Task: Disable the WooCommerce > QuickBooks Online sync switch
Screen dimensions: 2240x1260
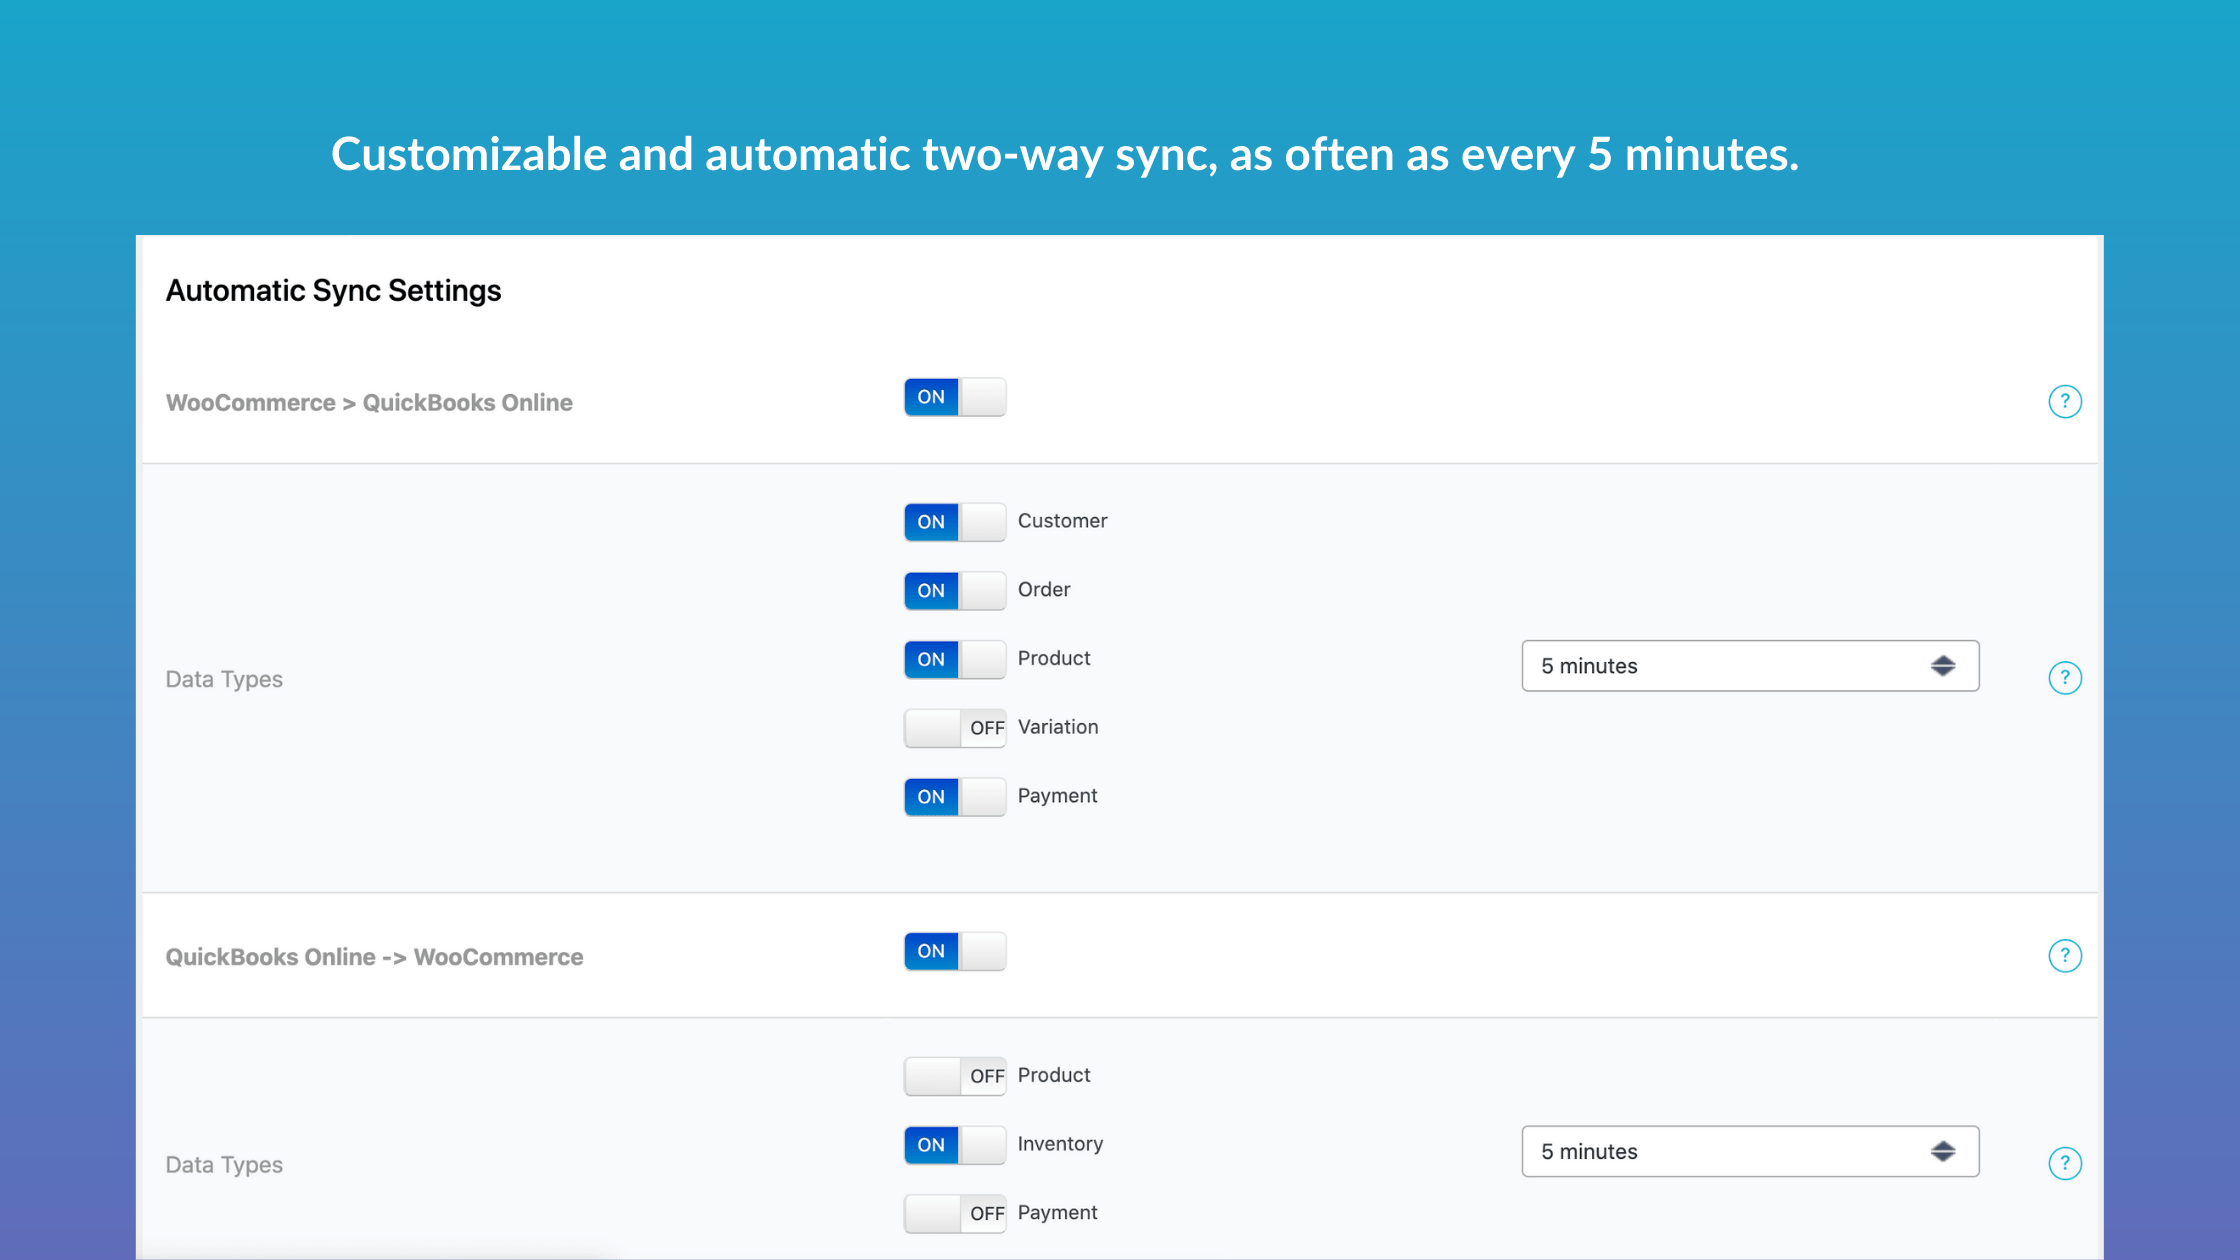Action: point(954,396)
